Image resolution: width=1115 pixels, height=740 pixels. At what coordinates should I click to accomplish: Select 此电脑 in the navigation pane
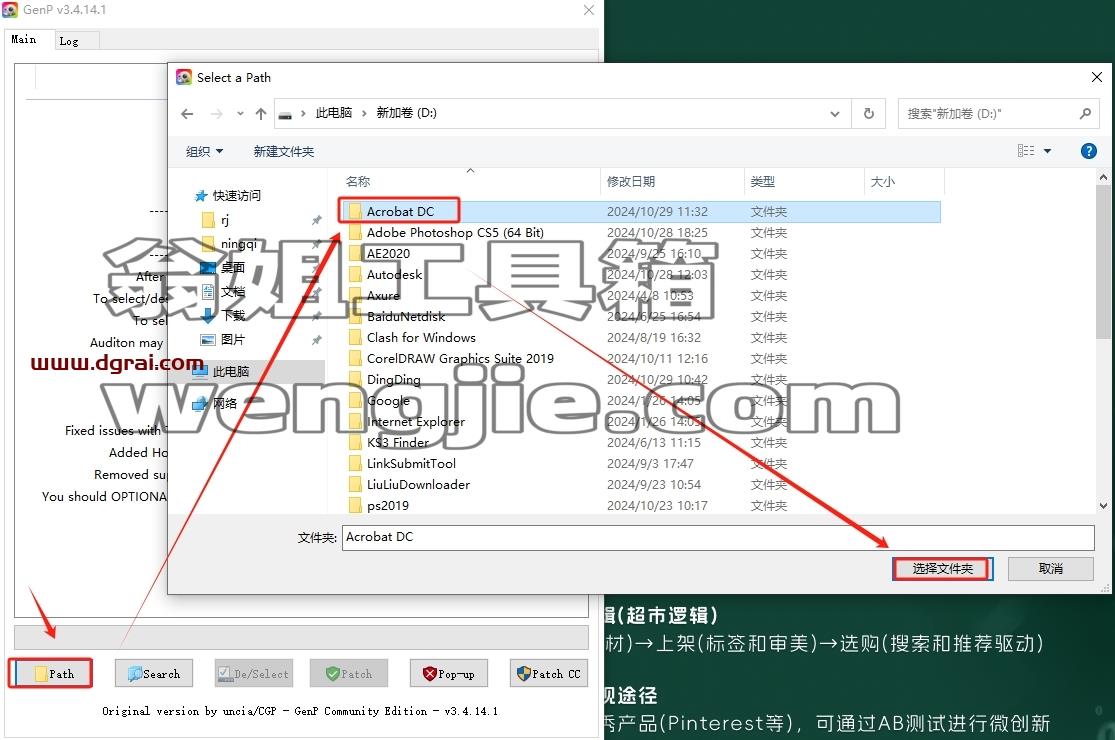(x=231, y=371)
